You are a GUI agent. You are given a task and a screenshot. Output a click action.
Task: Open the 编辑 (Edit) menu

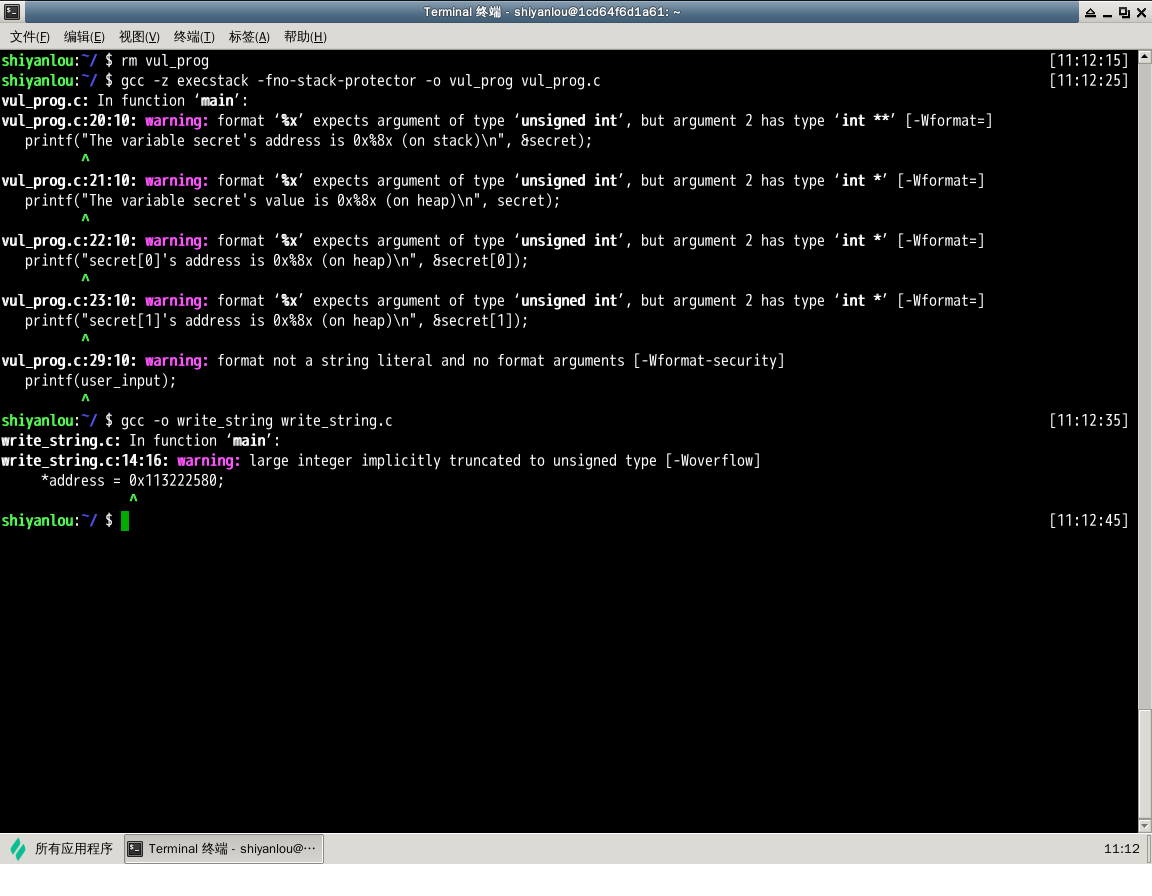pyautogui.click(x=84, y=37)
